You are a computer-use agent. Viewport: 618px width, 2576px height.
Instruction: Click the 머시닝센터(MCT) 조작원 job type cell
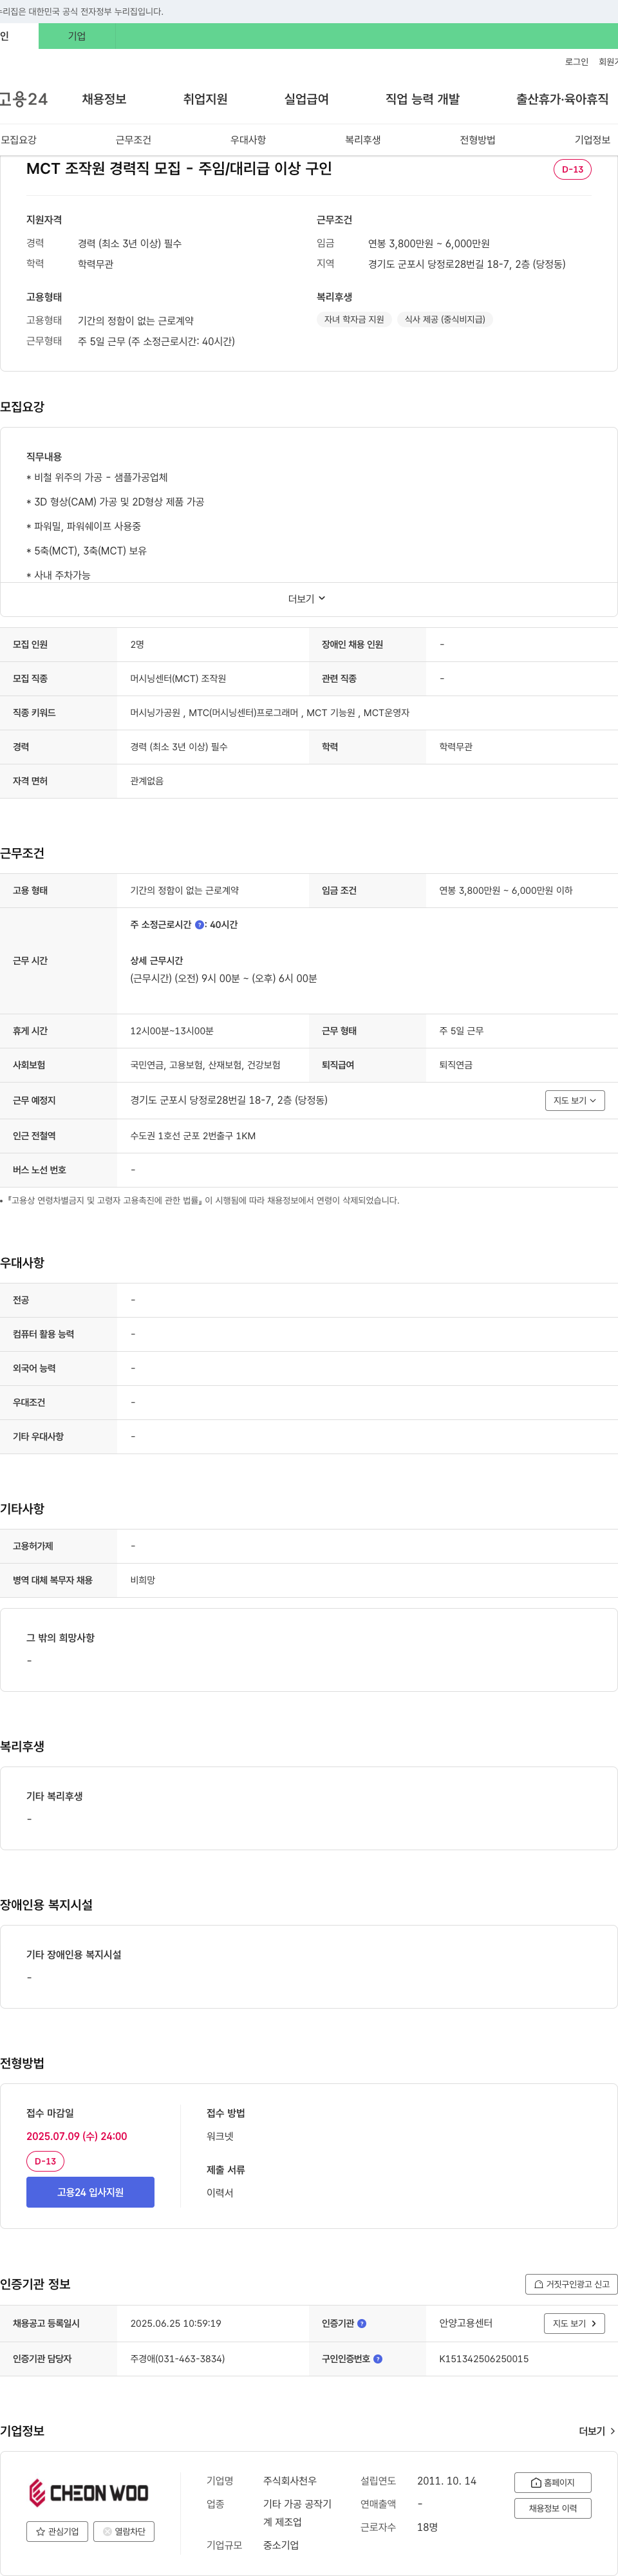click(178, 679)
